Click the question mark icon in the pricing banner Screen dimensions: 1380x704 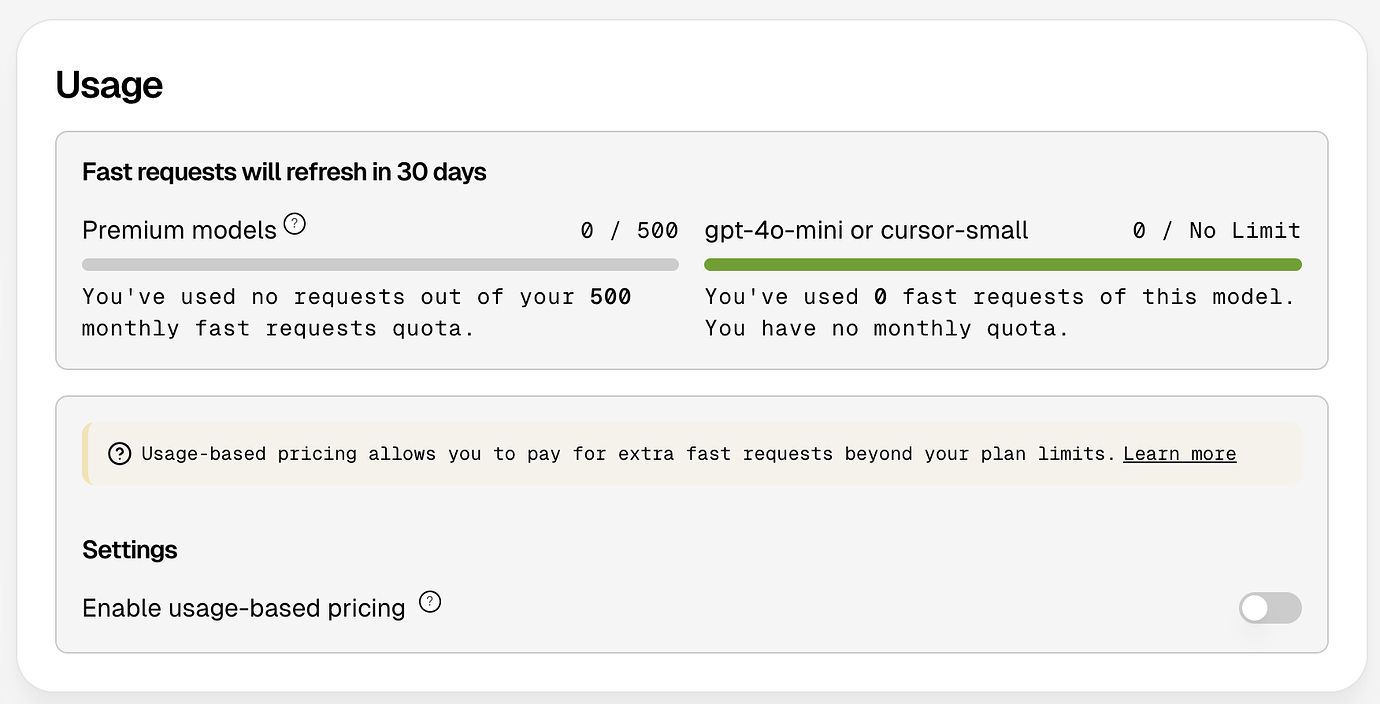coord(120,454)
